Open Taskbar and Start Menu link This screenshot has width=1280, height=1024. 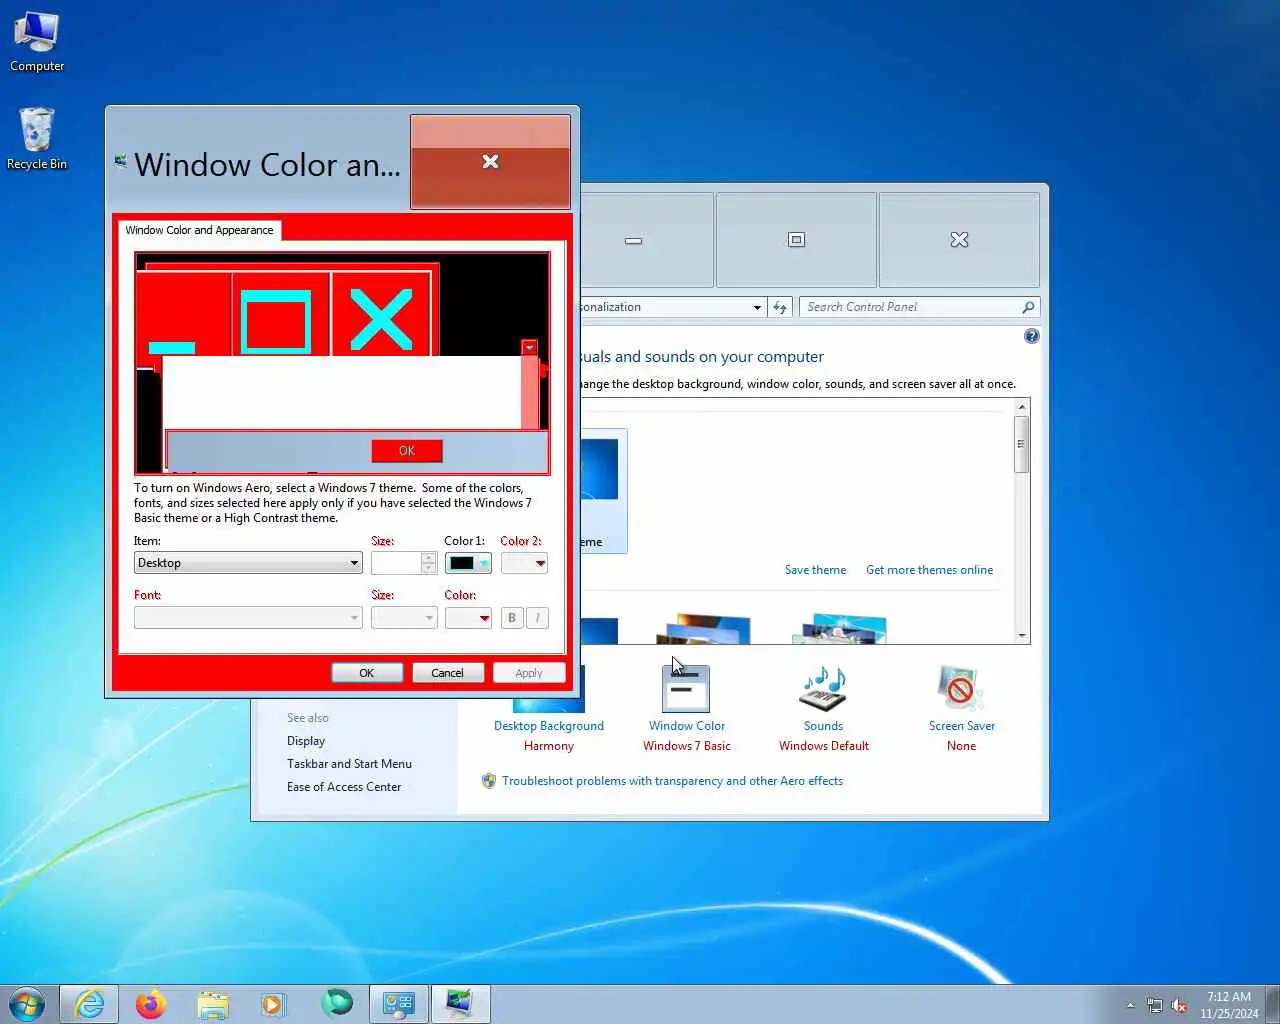pyautogui.click(x=349, y=764)
